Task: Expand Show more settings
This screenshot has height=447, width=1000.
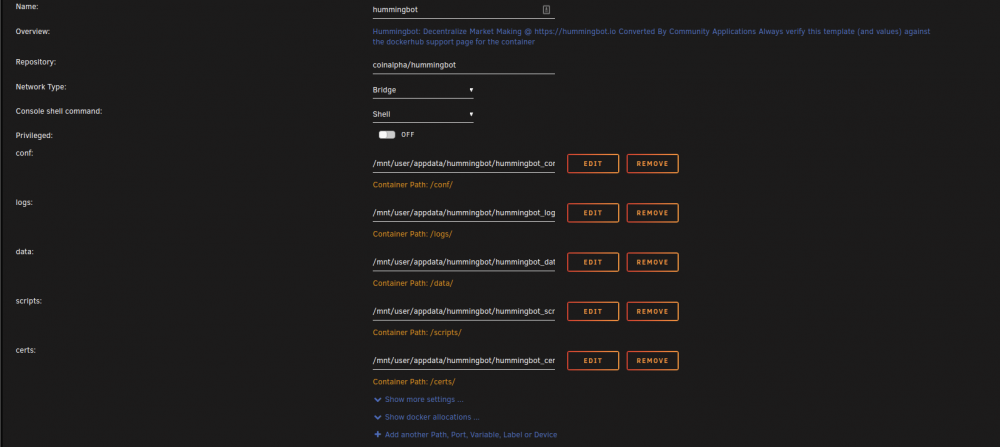Action: coord(424,400)
